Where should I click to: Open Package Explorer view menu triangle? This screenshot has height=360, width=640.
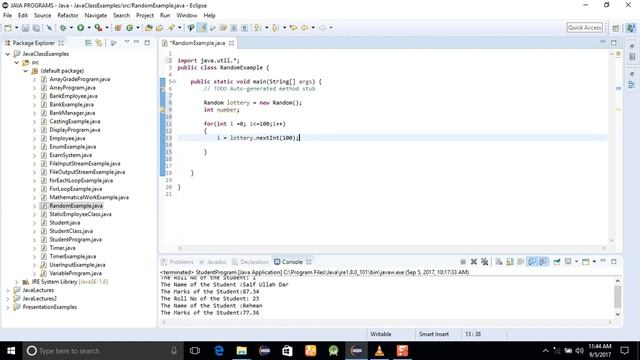click(x=127, y=42)
